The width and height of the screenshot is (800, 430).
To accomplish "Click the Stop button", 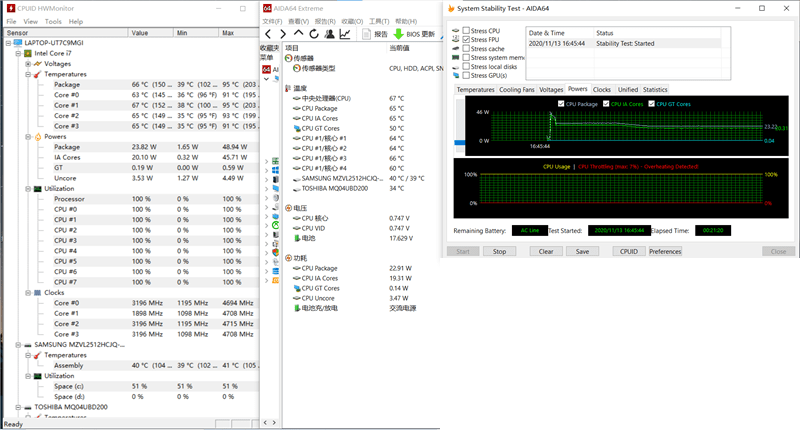I will pyautogui.click(x=499, y=251).
